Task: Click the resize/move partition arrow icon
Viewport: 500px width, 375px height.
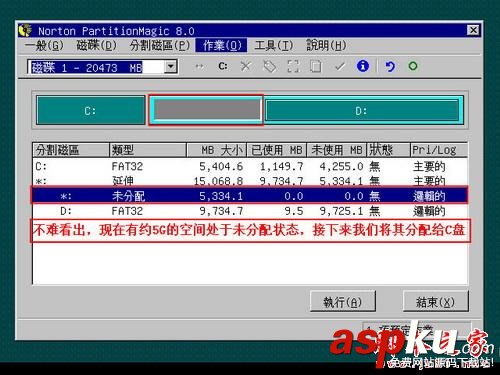Action: pos(199,66)
